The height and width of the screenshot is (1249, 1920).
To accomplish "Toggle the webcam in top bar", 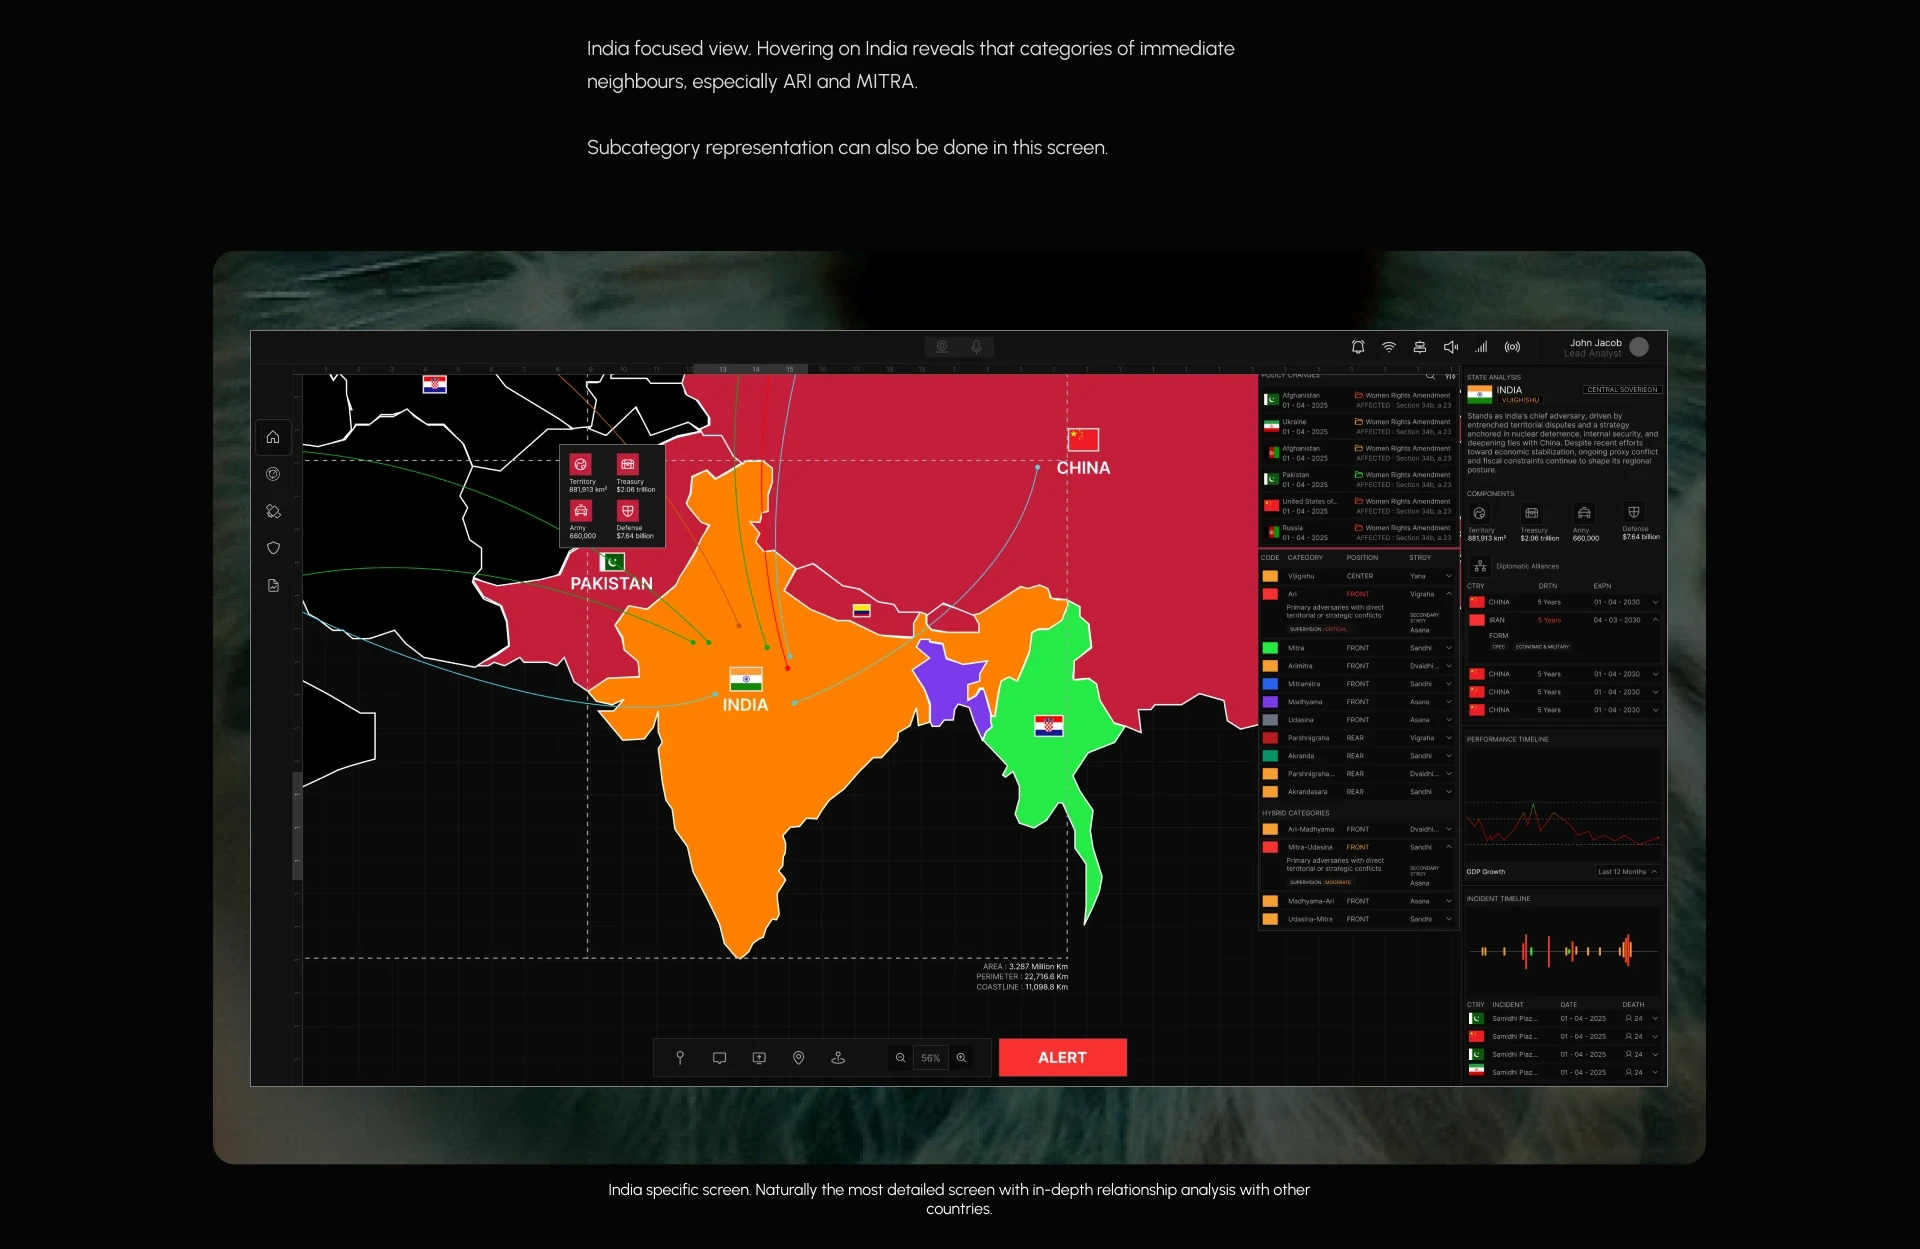I will pyautogui.click(x=942, y=347).
